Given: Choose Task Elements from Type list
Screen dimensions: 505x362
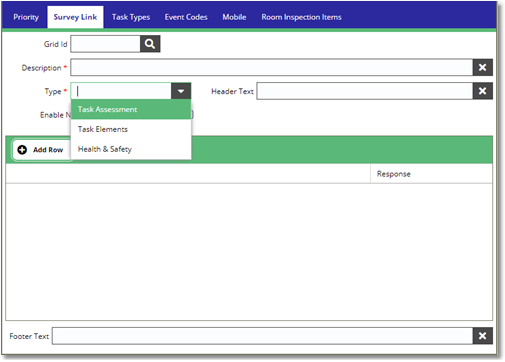Looking at the screenshot, I should pyautogui.click(x=131, y=129).
